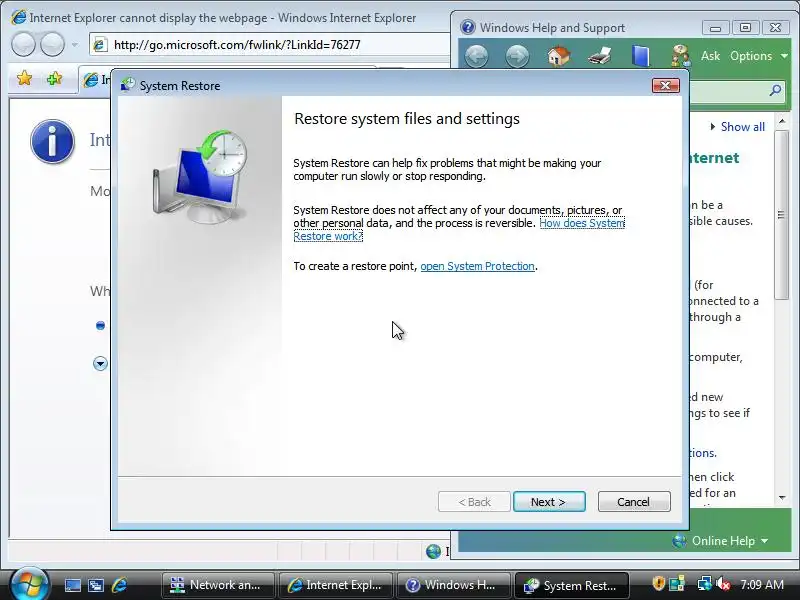Image resolution: width=800 pixels, height=600 pixels.
Task: Click Ask text in Help toolbar
Action: (x=710, y=56)
